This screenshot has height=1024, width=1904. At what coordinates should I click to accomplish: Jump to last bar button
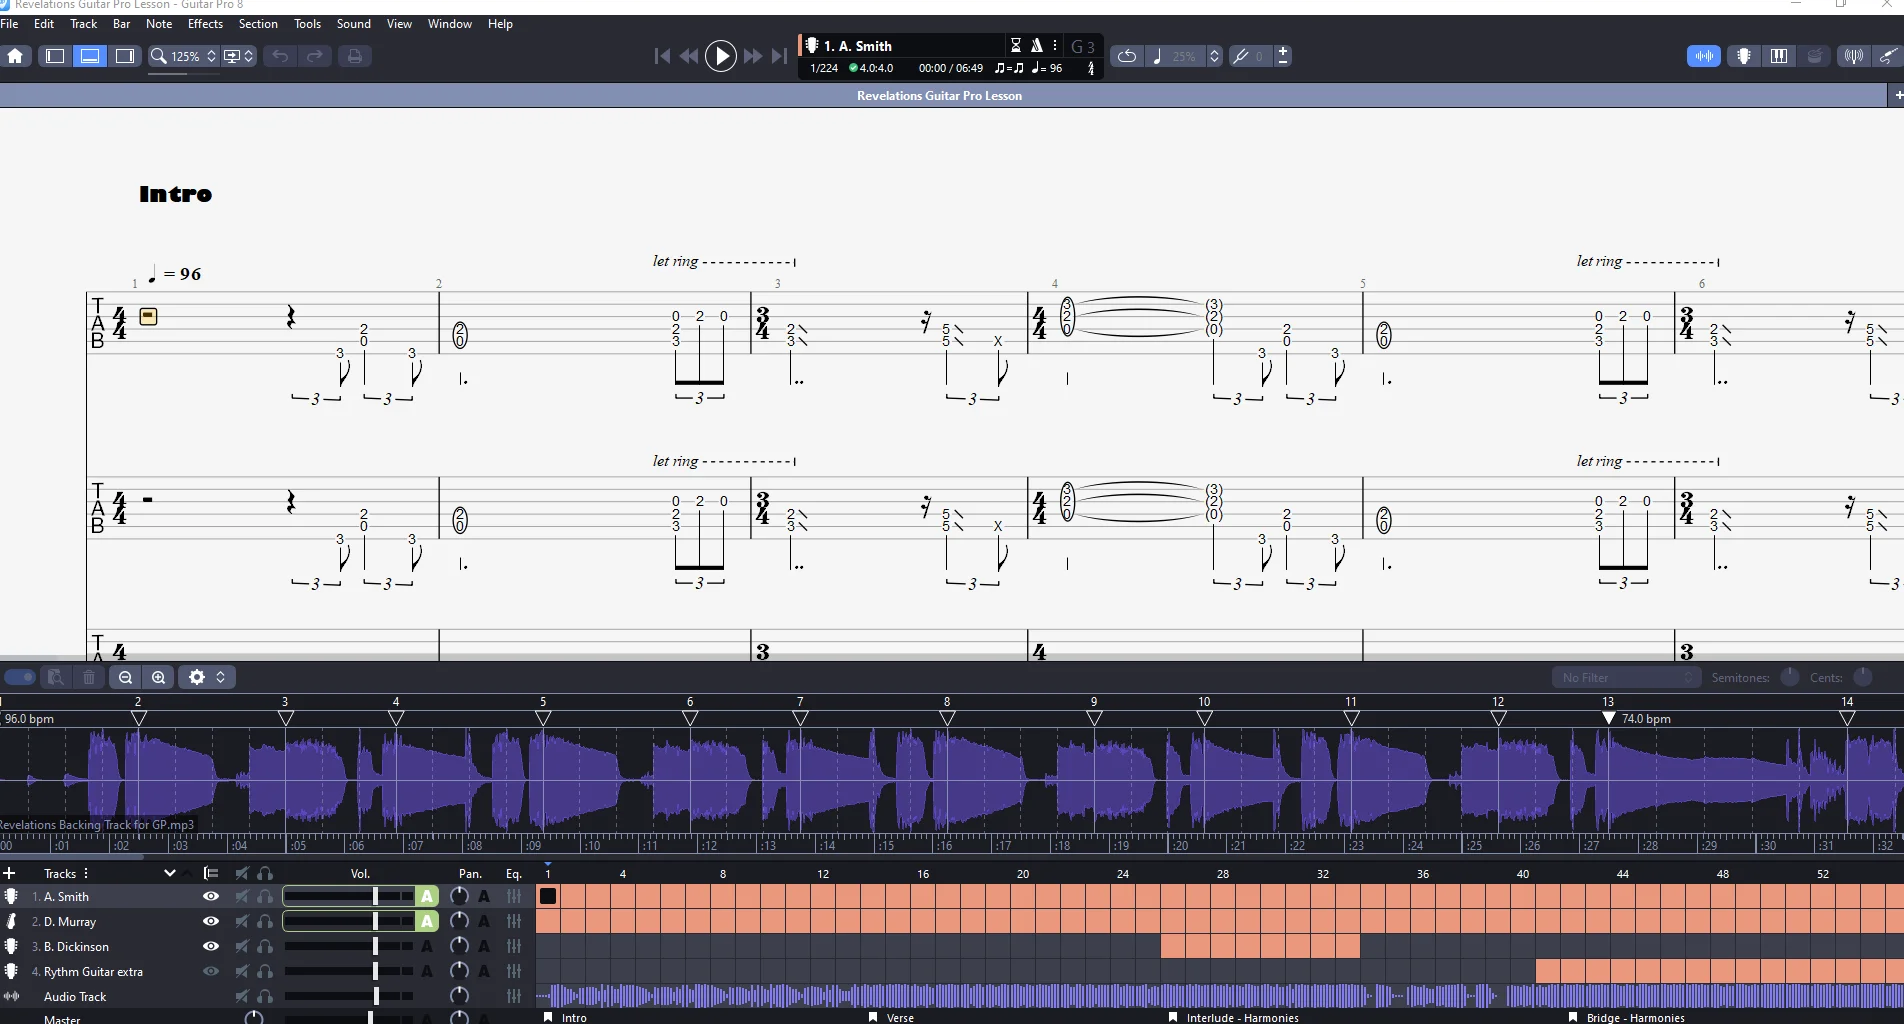(x=780, y=56)
